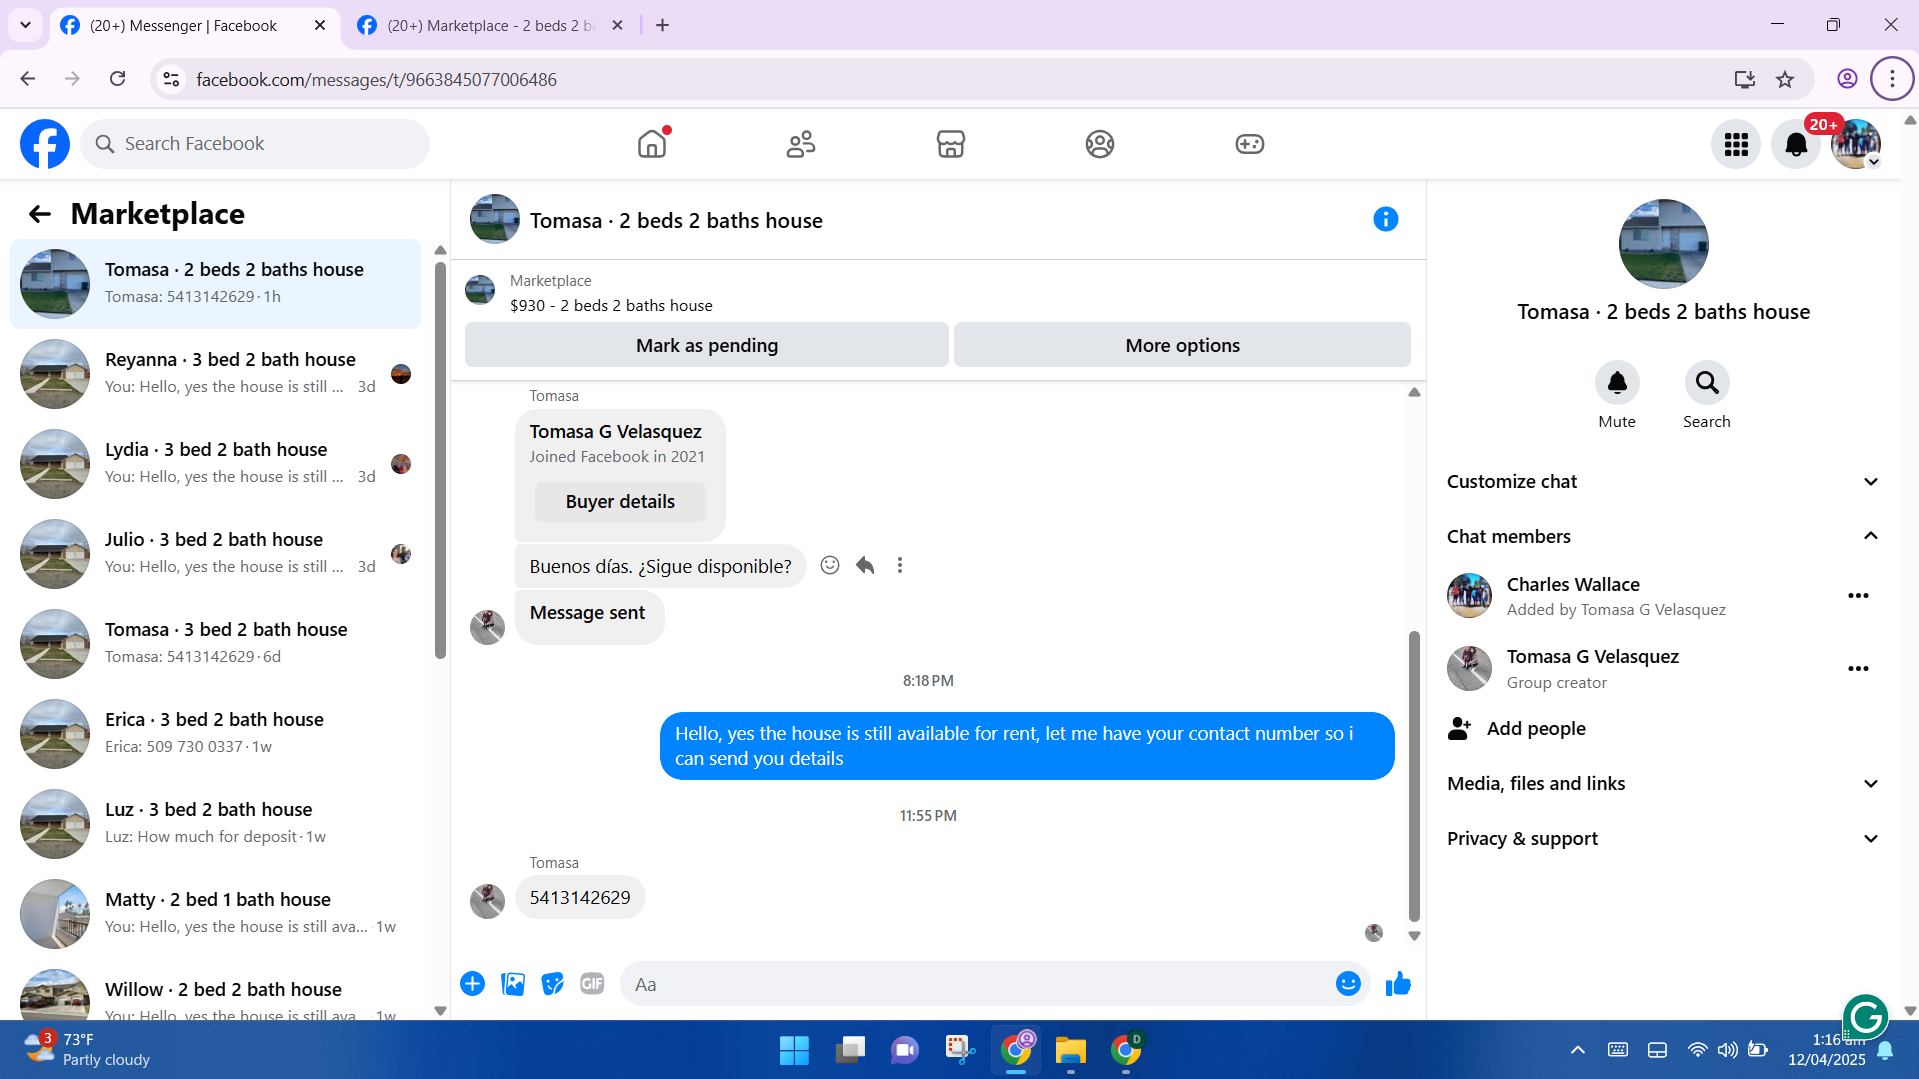The height and width of the screenshot is (1079, 1919).
Task: Open Erica 3 bed 2 bath conversation
Action: tap(215, 734)
